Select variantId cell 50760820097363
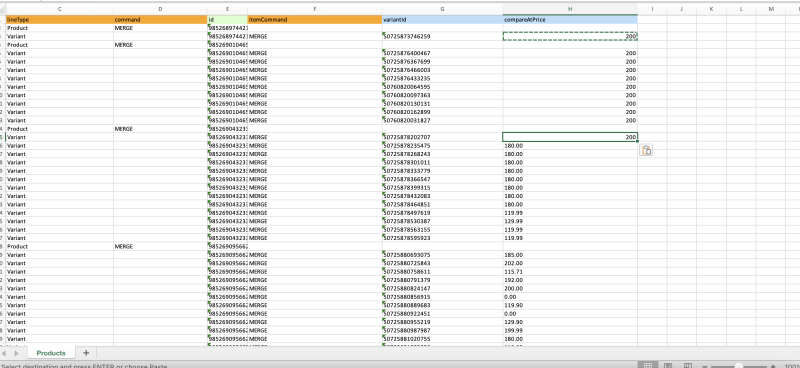 coord(442,95)
